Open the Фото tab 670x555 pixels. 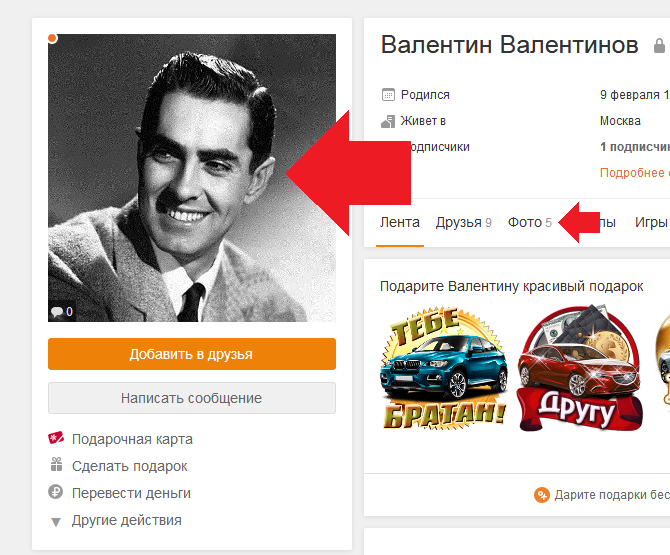coord(529,223)
